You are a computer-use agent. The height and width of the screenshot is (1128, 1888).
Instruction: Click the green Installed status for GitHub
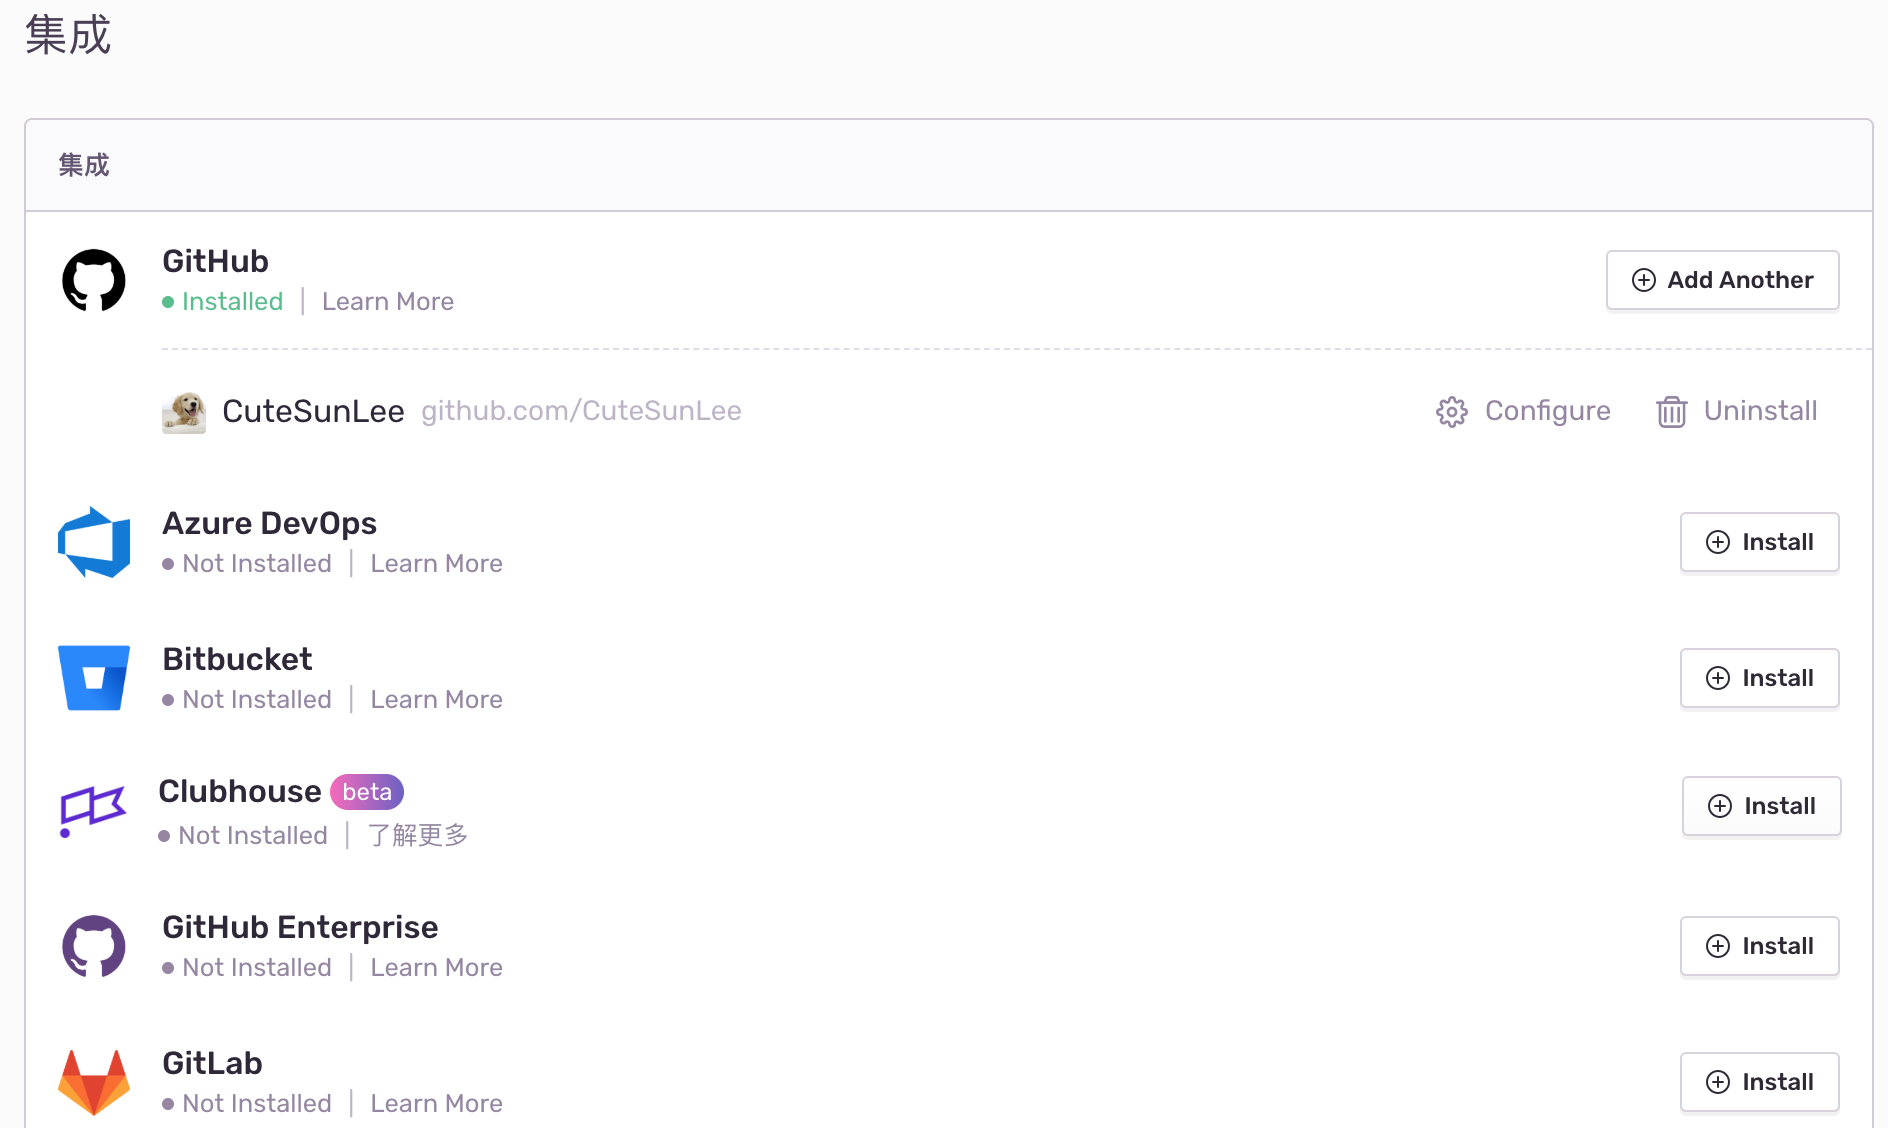click(223, 302)
